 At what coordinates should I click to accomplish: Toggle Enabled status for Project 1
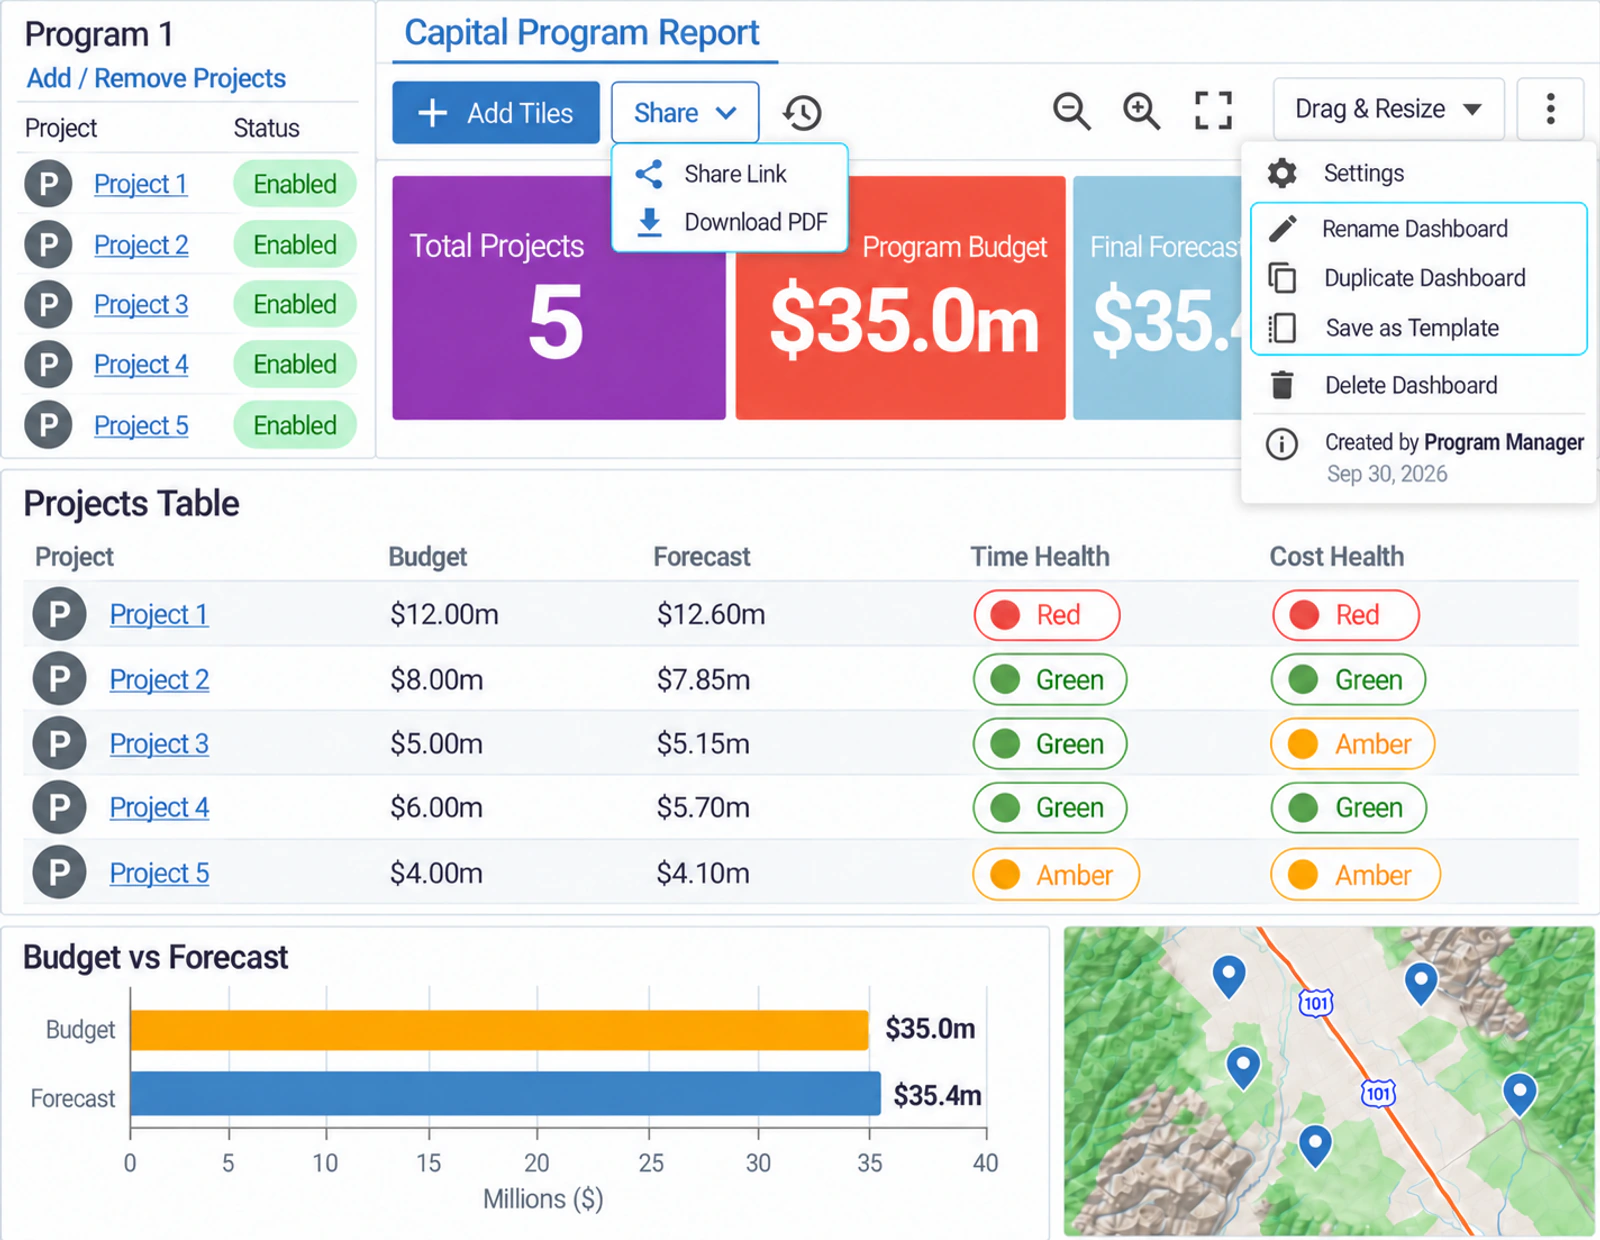point(295,184)
